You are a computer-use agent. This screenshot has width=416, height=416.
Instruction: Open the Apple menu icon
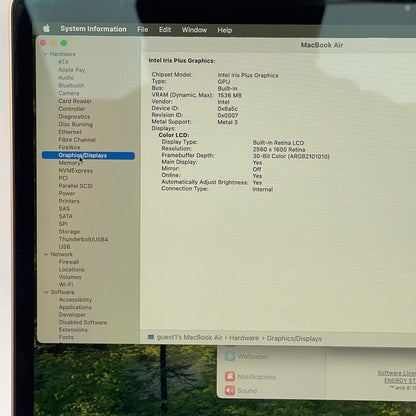coord(47,28)
